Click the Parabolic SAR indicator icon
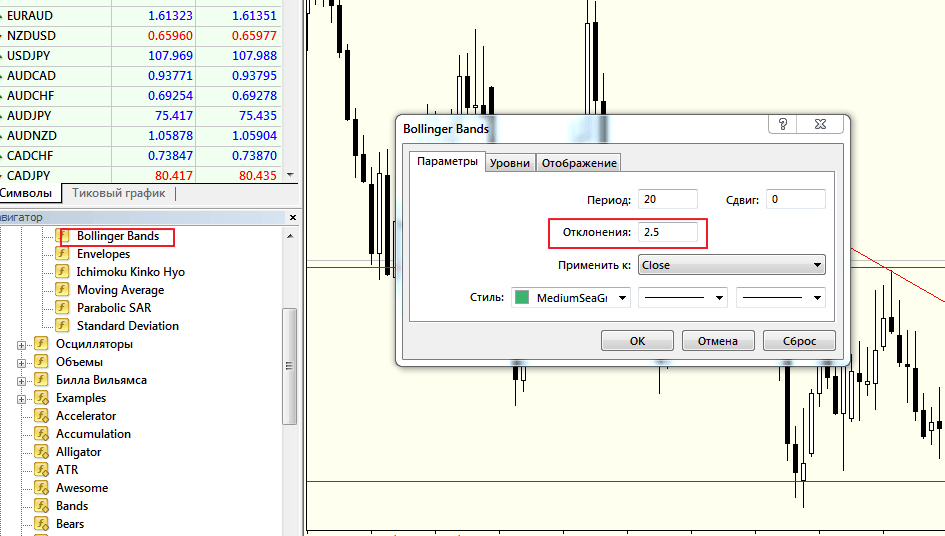Viewport: 945px width, 536px height. pos(62,308)
